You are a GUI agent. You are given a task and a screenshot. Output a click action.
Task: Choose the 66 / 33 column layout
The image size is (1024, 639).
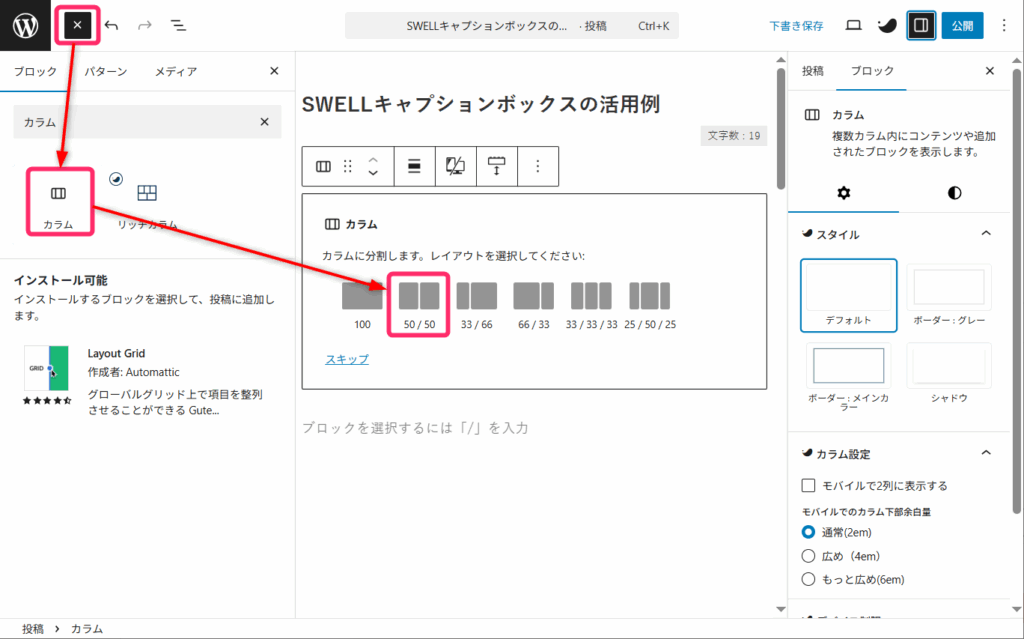click(534, 305)
